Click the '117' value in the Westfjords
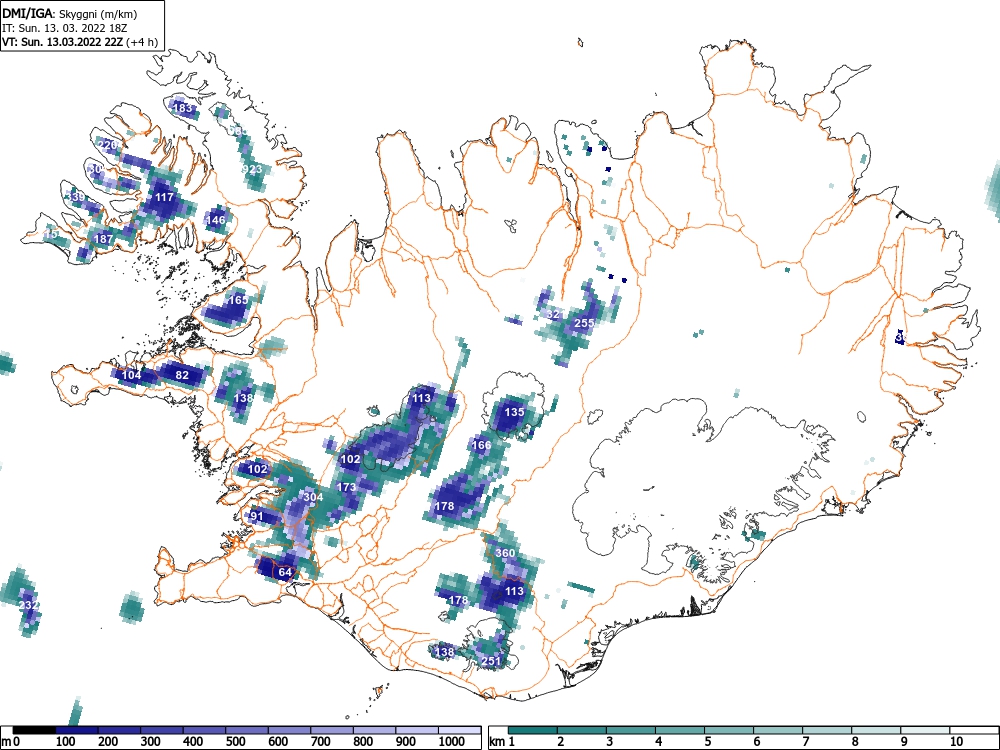Viewport: 1000px width, 750px height. [x=165, y=197]
